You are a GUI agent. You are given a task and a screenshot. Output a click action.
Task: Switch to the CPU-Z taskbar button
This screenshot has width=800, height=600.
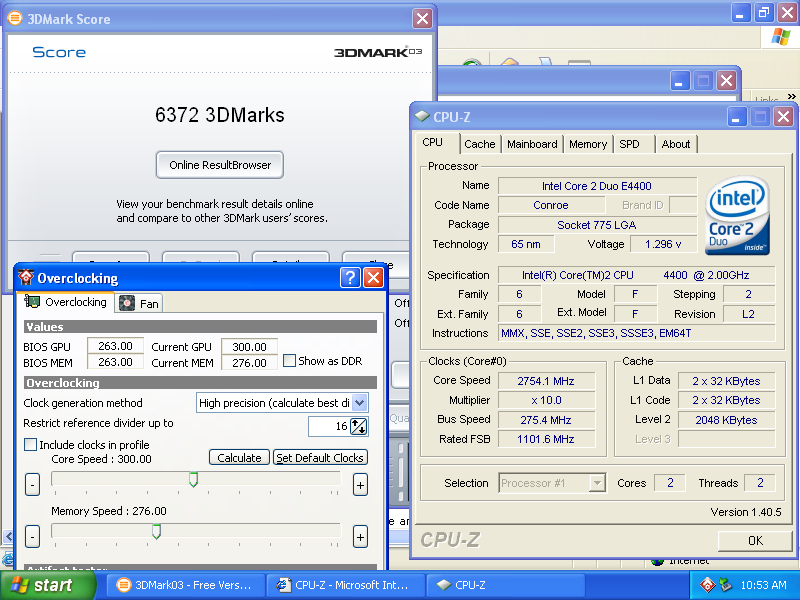coord(505,585)
